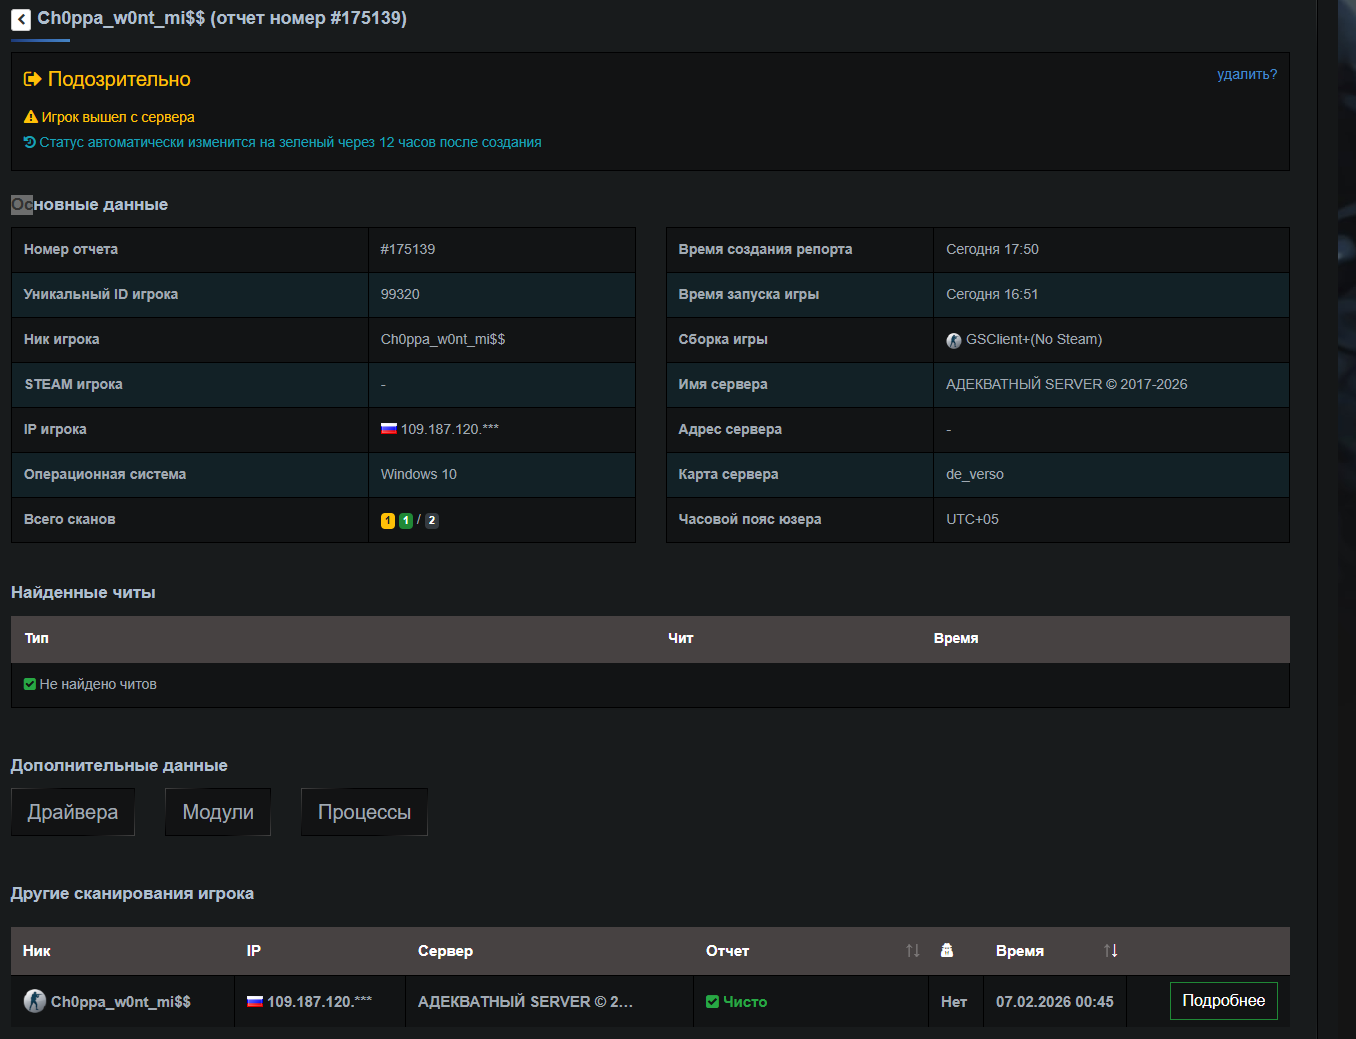Click the history clock icon before Статус
Image resolution: width=1356 pixels, height=1039 pixels.
point(30,142)
